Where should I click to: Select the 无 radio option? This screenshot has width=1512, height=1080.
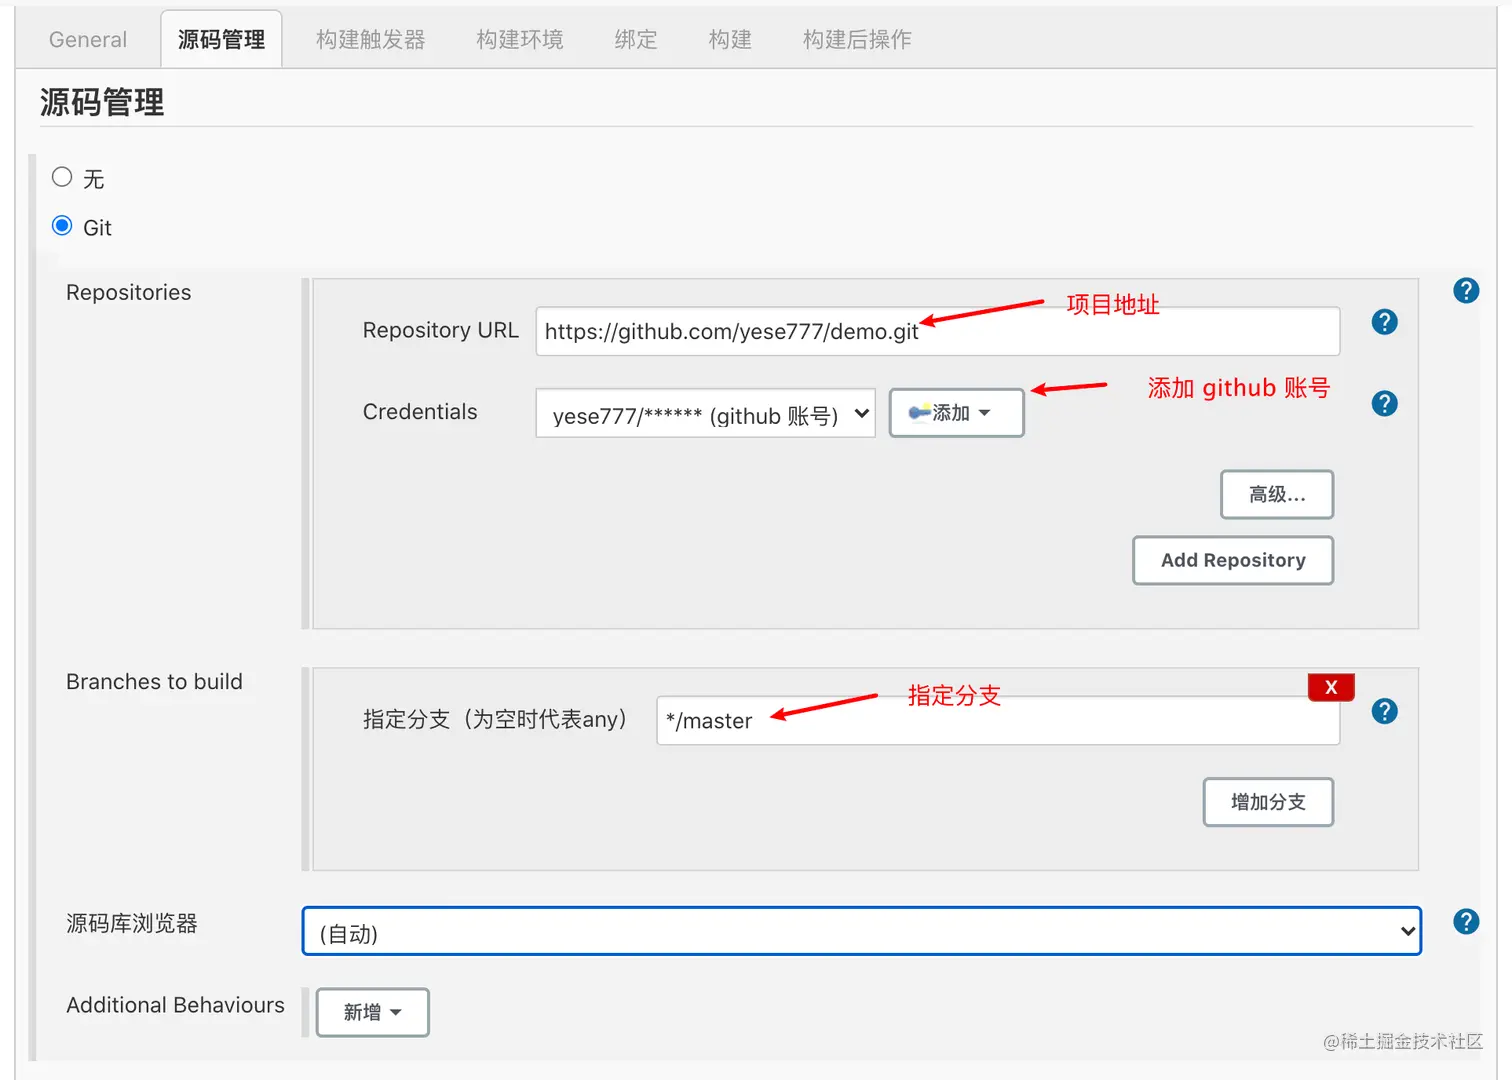click(x=62, y=177)
